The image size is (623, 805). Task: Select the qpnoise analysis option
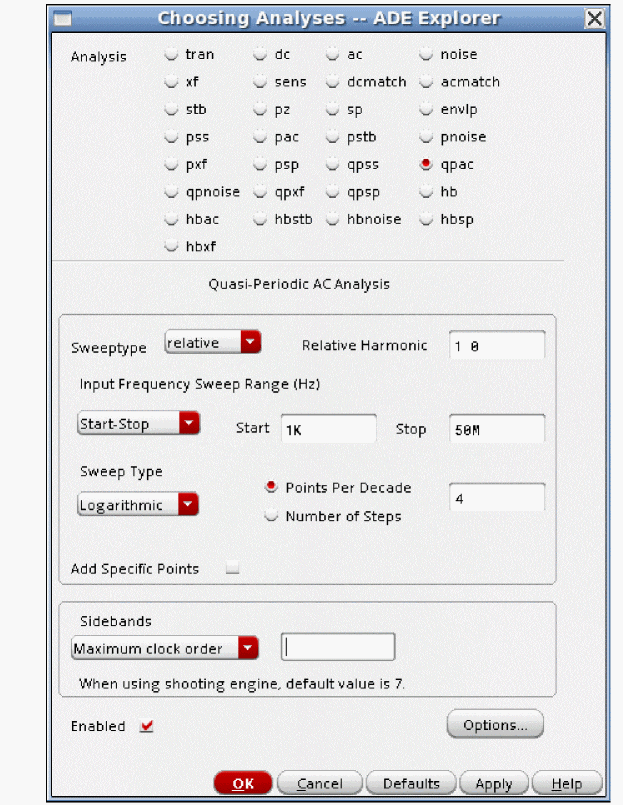171,192
